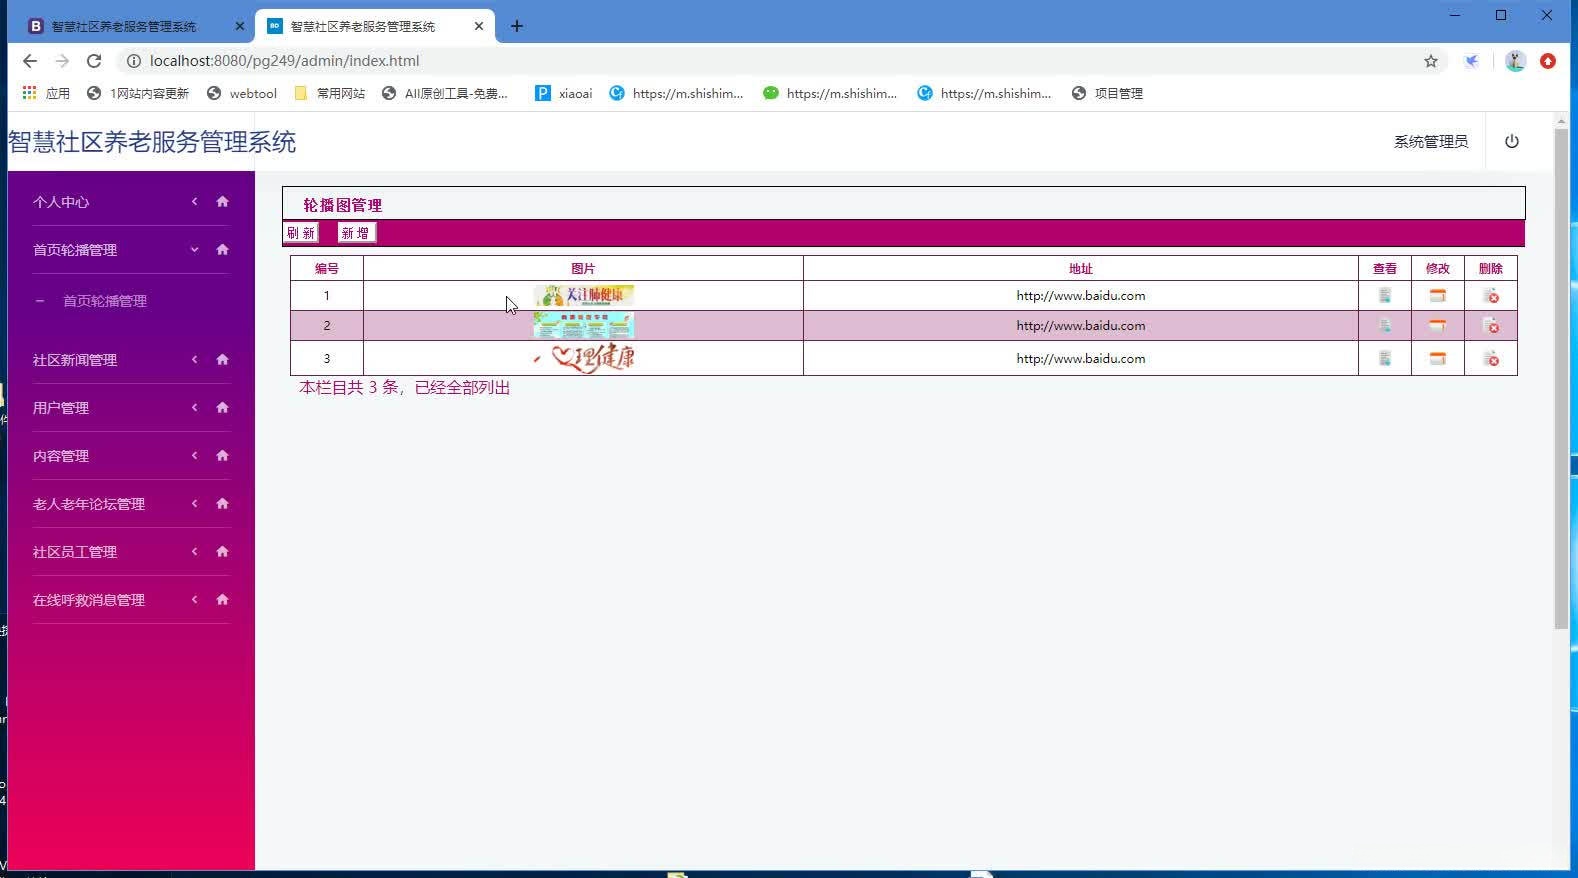Screen dimensions: 1578x878
Task: Open the view icon for row 2
Action: click(1385, 326)
